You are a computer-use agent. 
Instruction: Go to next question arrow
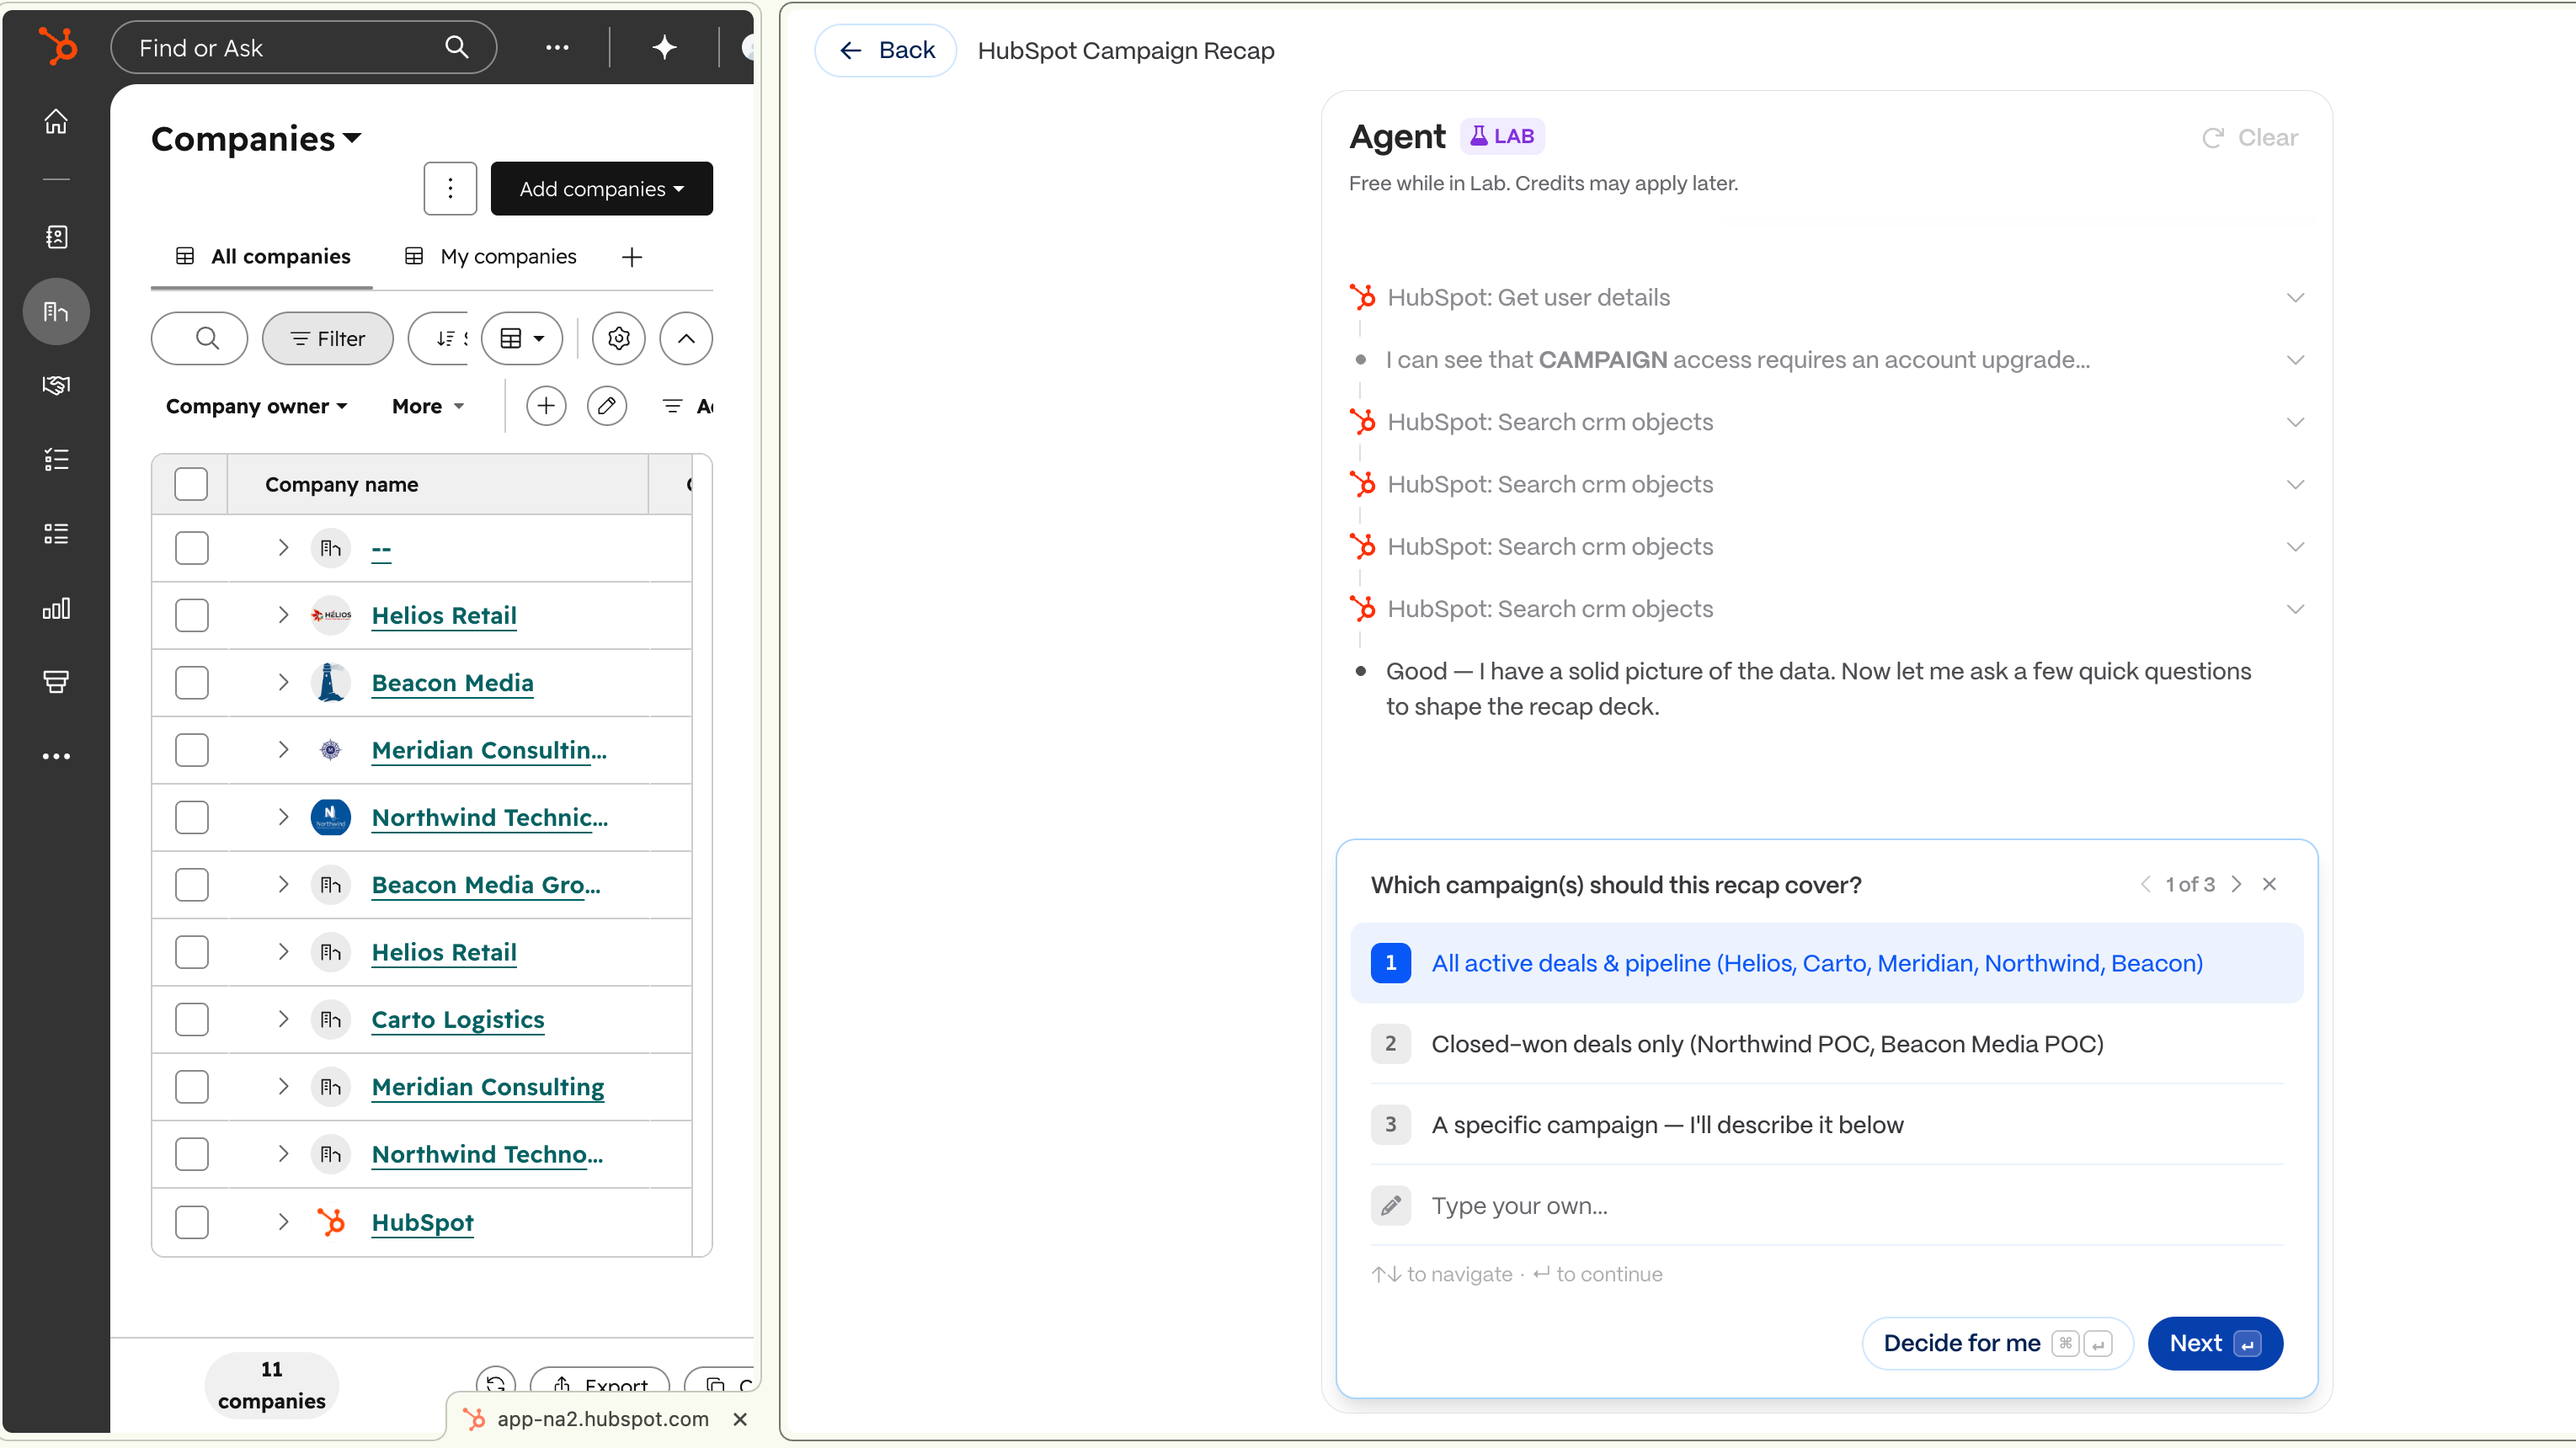(x=2236, y=884)
